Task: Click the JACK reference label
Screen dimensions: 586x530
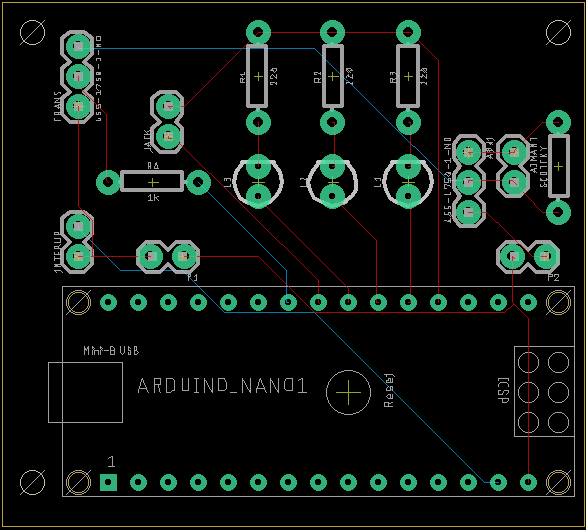Action: coord(148,141)
